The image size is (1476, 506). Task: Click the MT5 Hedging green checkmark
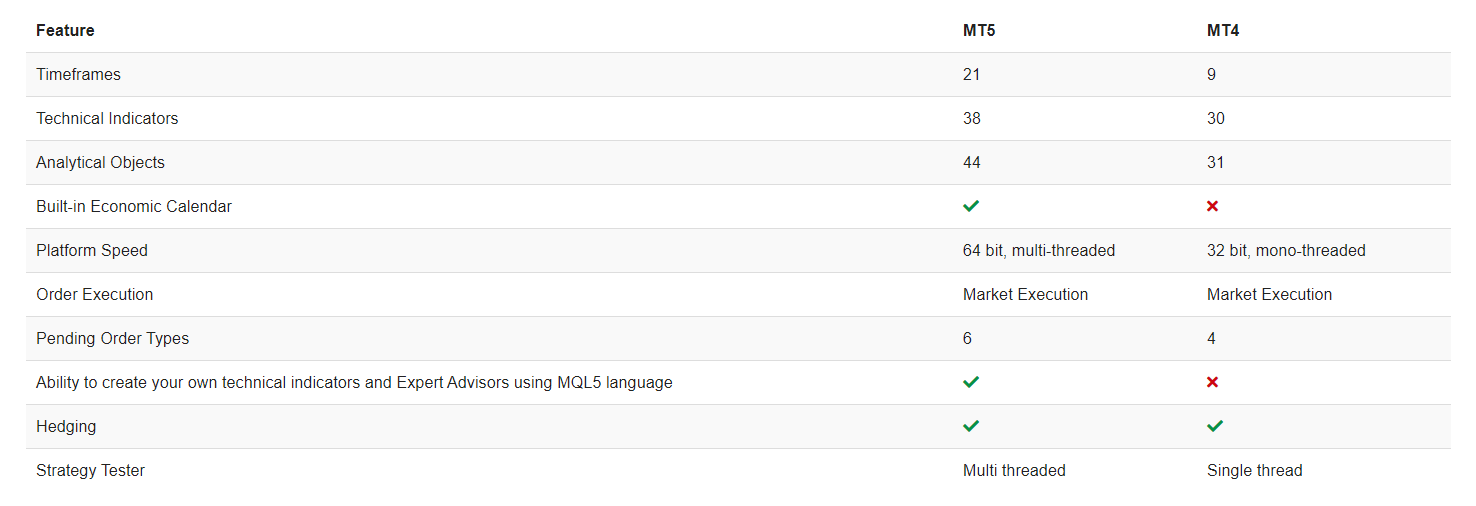tap(971, 426)
